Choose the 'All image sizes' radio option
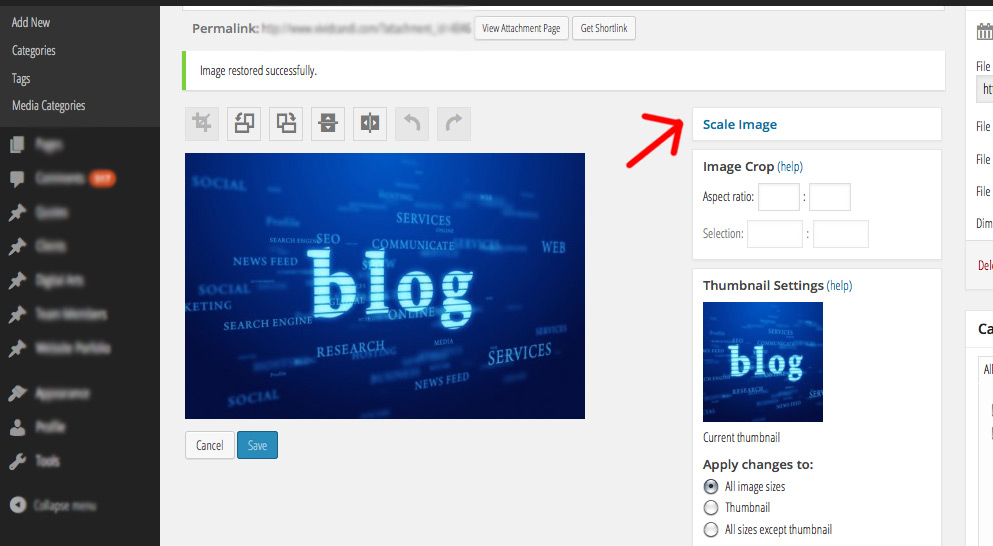 711,487
